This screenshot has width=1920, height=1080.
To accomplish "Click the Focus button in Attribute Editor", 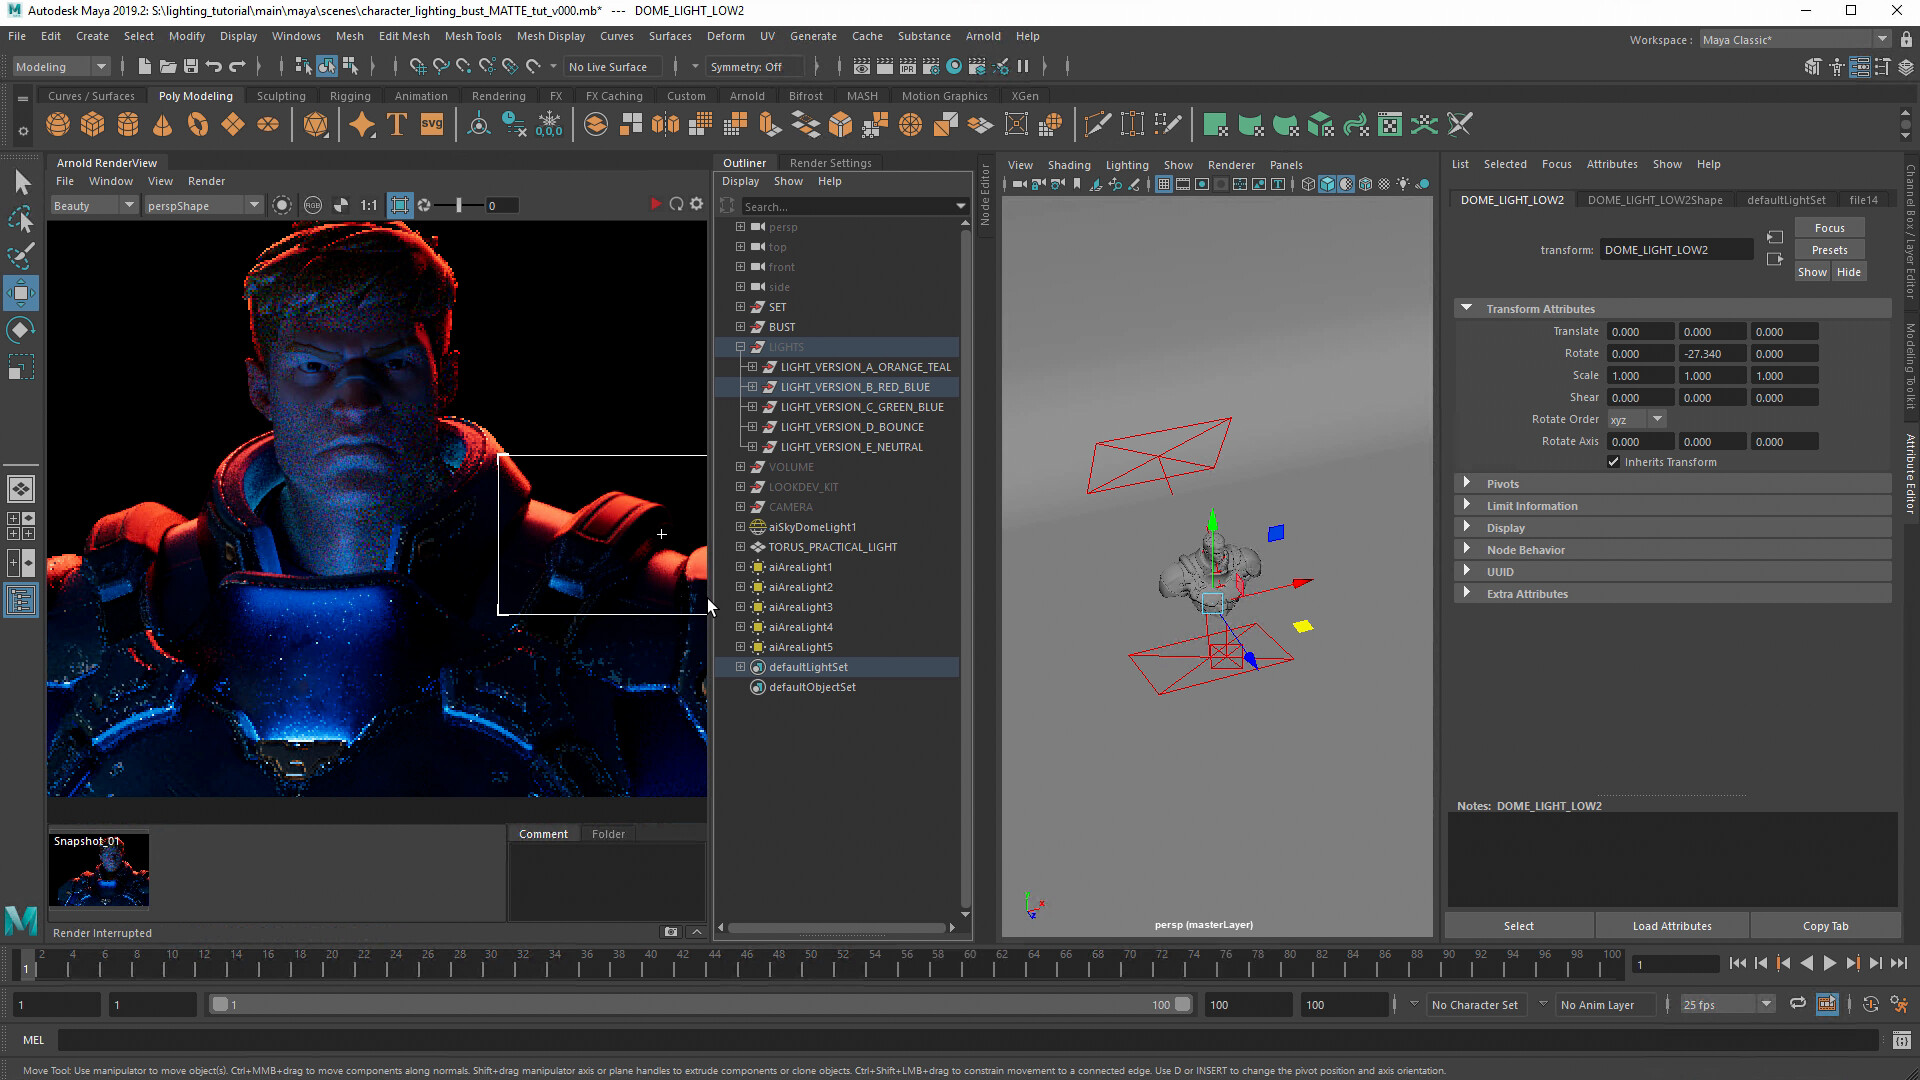I will [1829, 228].
